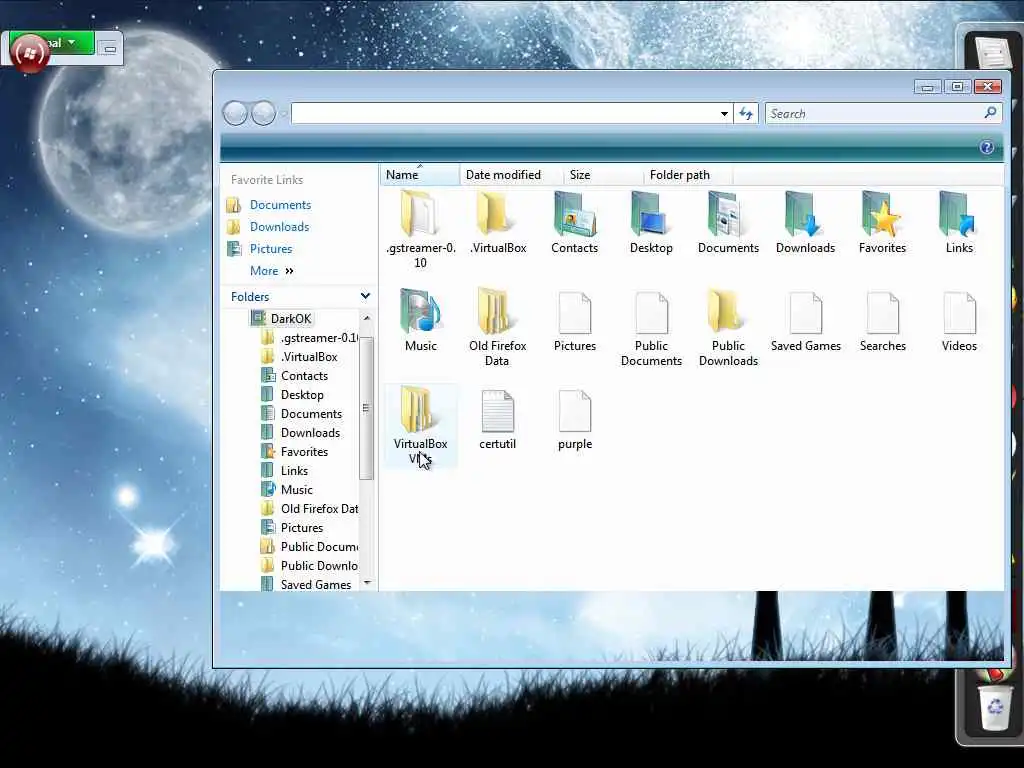Open Pictures in Favorite Links
The height and width of the screenshot is (768, 1024).
click(270, 249)
